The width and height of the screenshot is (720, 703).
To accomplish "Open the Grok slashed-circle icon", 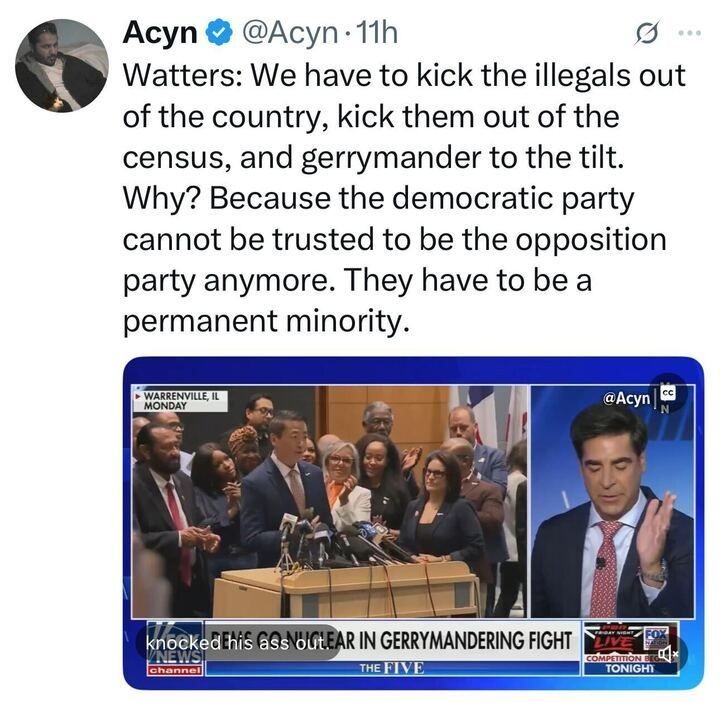I will tap(647, 34).
